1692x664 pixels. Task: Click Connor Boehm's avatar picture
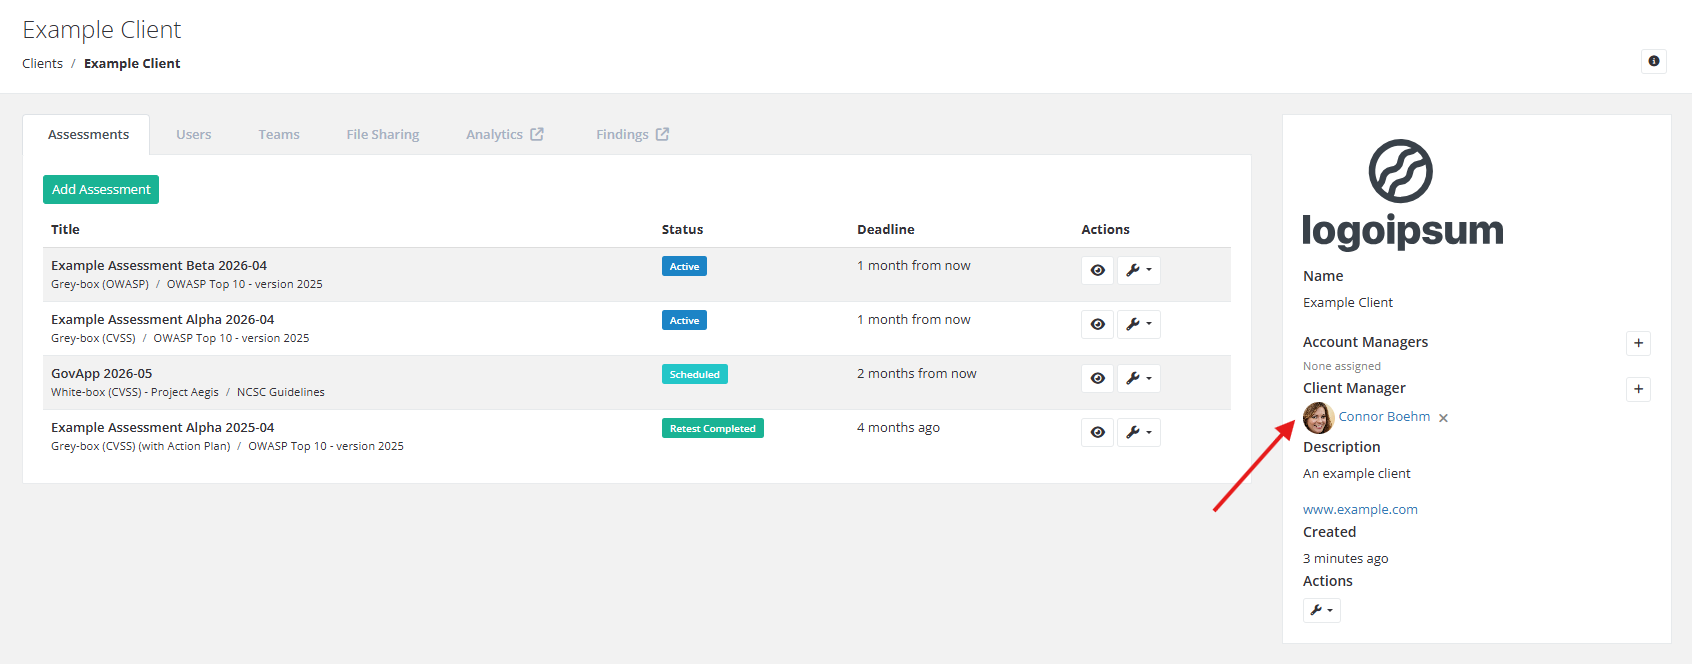(1318, 417)
